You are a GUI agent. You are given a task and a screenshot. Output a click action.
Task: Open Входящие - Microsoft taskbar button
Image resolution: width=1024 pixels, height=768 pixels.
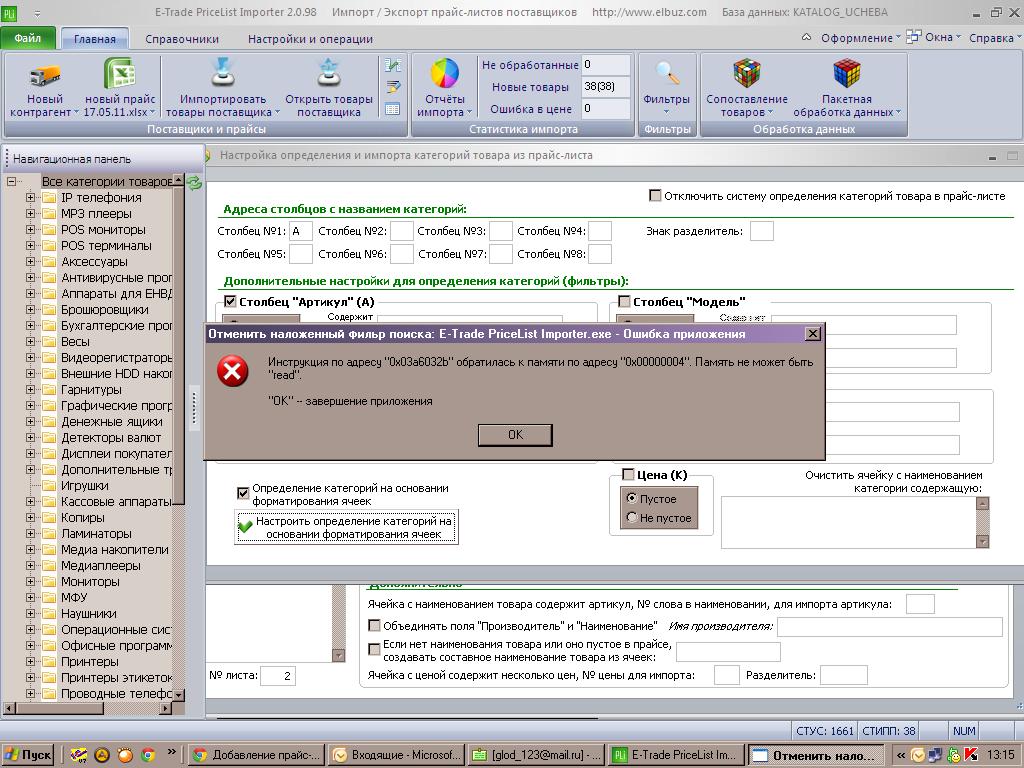(396, 755)
